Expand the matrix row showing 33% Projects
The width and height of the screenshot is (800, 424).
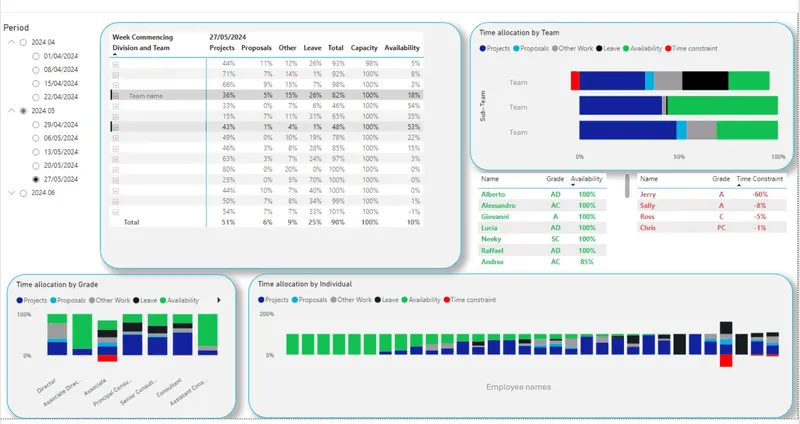click(116, 106)
